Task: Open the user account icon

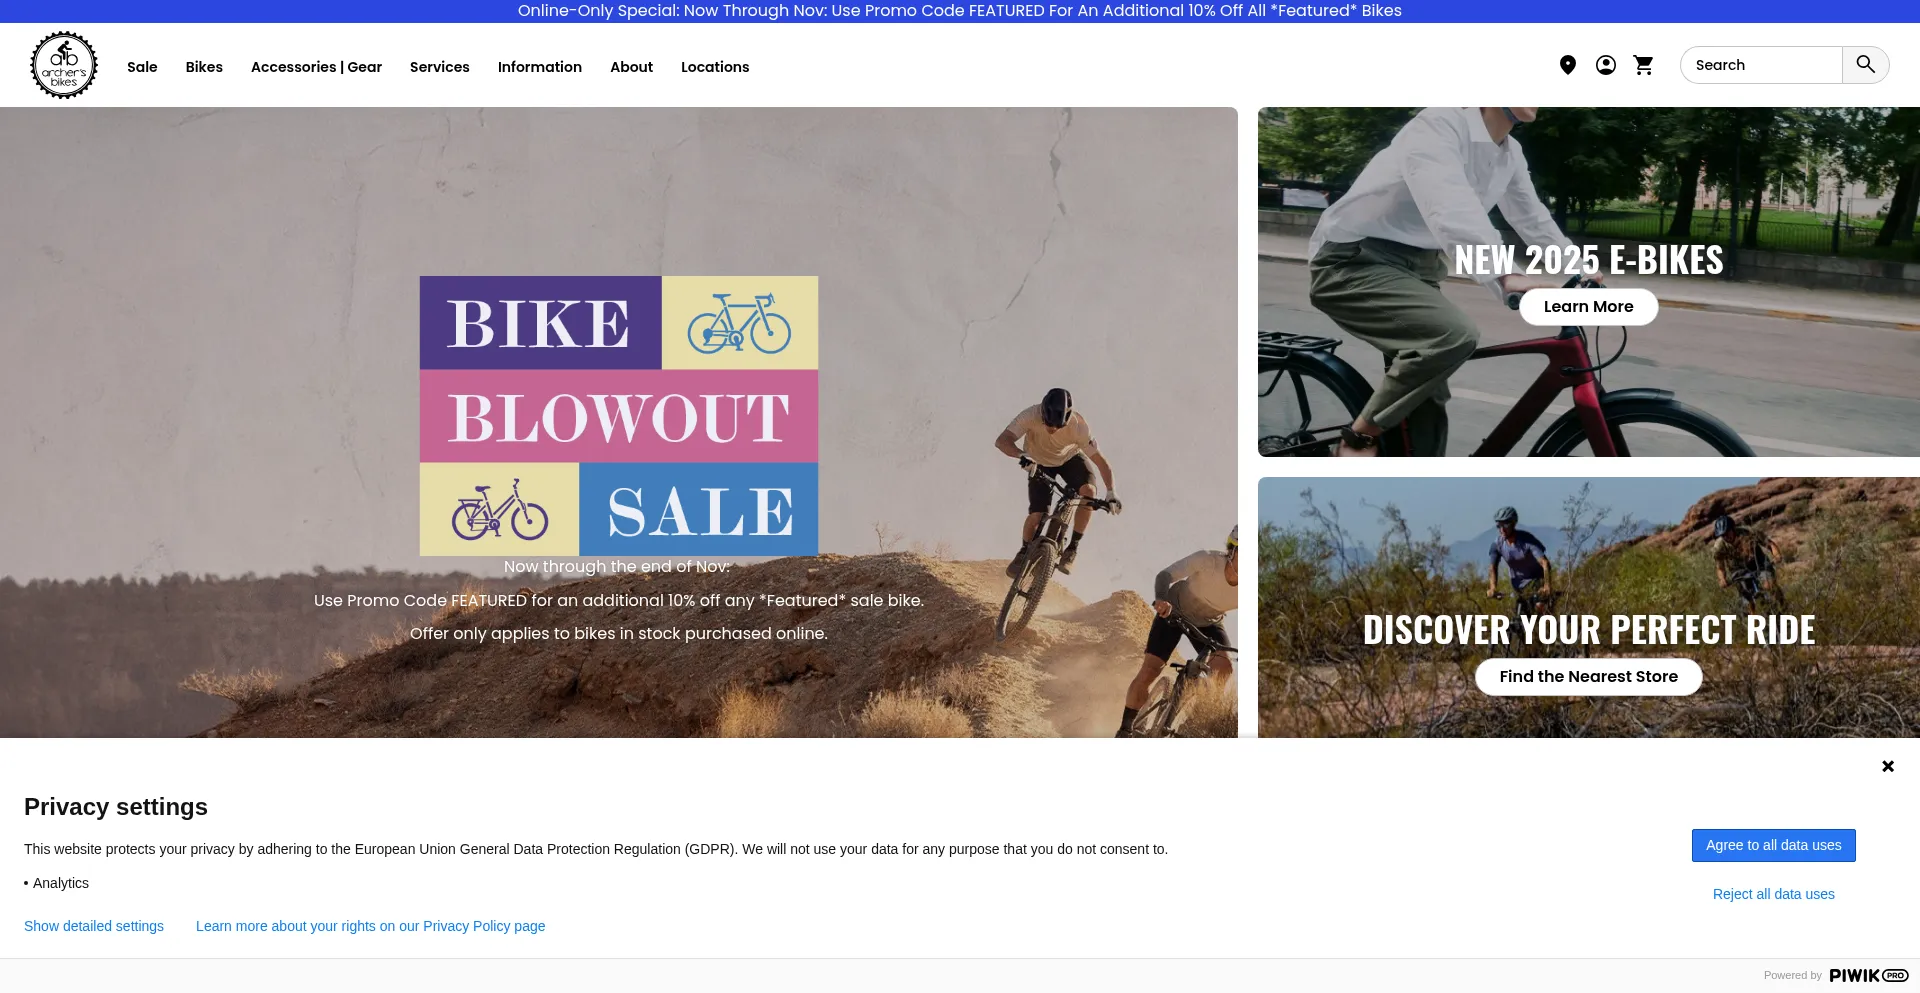Action: (1606, 65)
